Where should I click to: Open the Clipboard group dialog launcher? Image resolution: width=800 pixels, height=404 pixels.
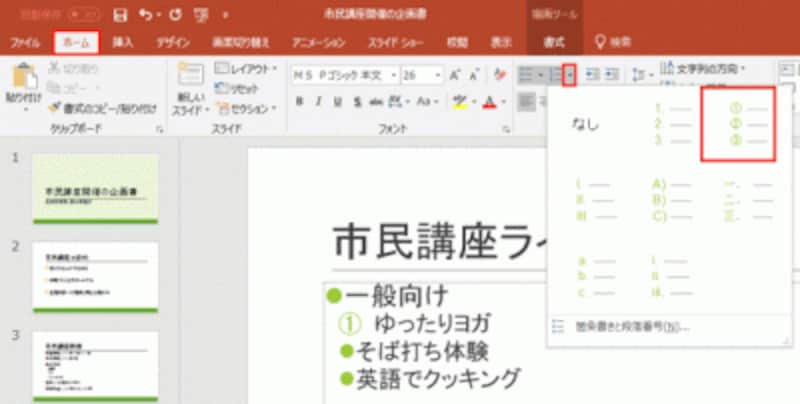[160, 131]
